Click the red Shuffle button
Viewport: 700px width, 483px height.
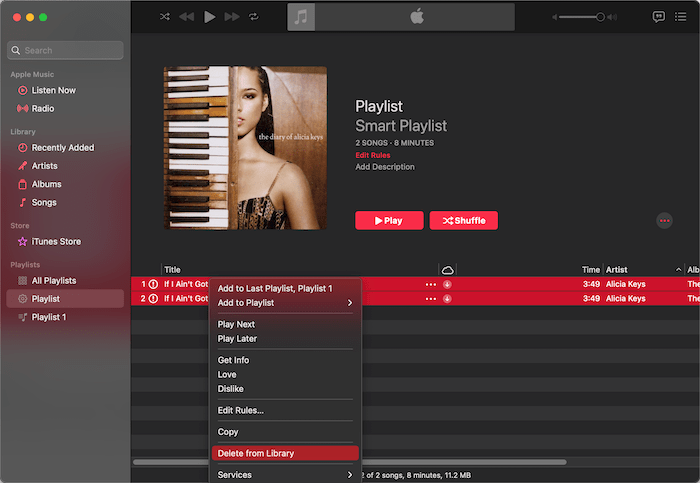463,220
